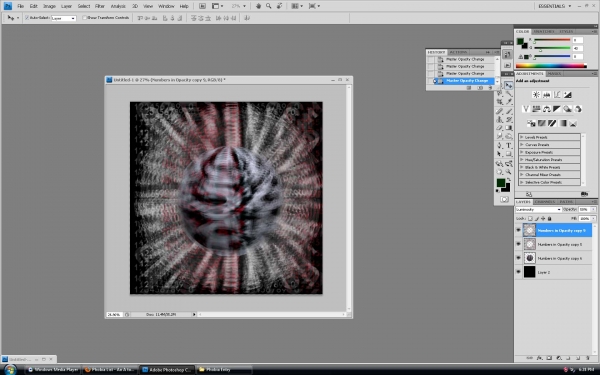The image size is (600, 375).
Task: Open the Image menu
Action: [49, 6]
